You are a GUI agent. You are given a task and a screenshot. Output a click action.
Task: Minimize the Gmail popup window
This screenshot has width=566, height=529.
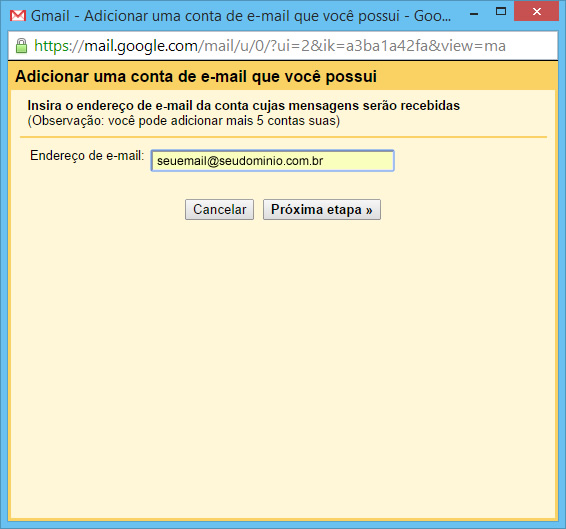click(474, 14)
